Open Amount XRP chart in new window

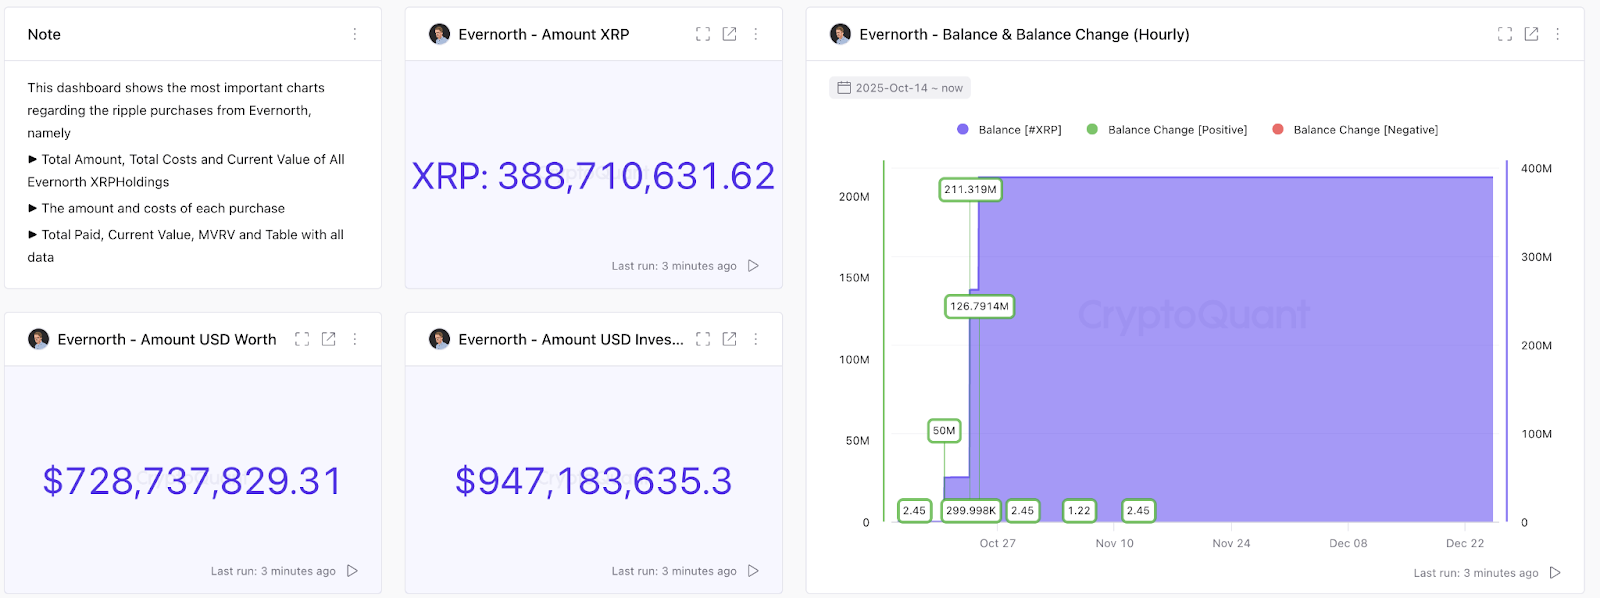click(730, 34)
